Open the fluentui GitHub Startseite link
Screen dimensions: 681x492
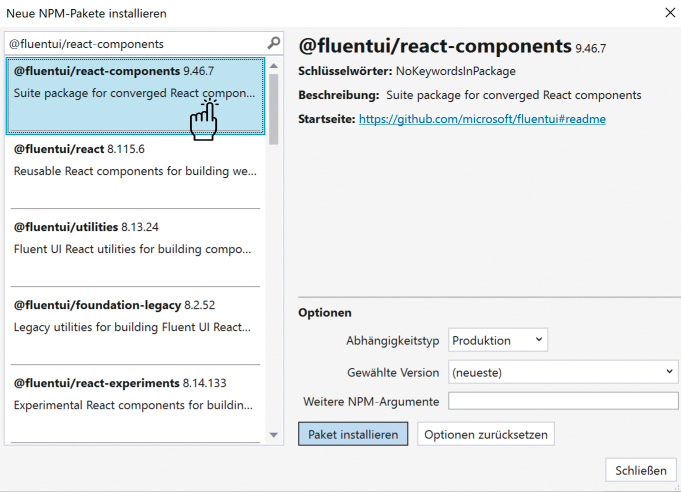[x=482, y=119]
